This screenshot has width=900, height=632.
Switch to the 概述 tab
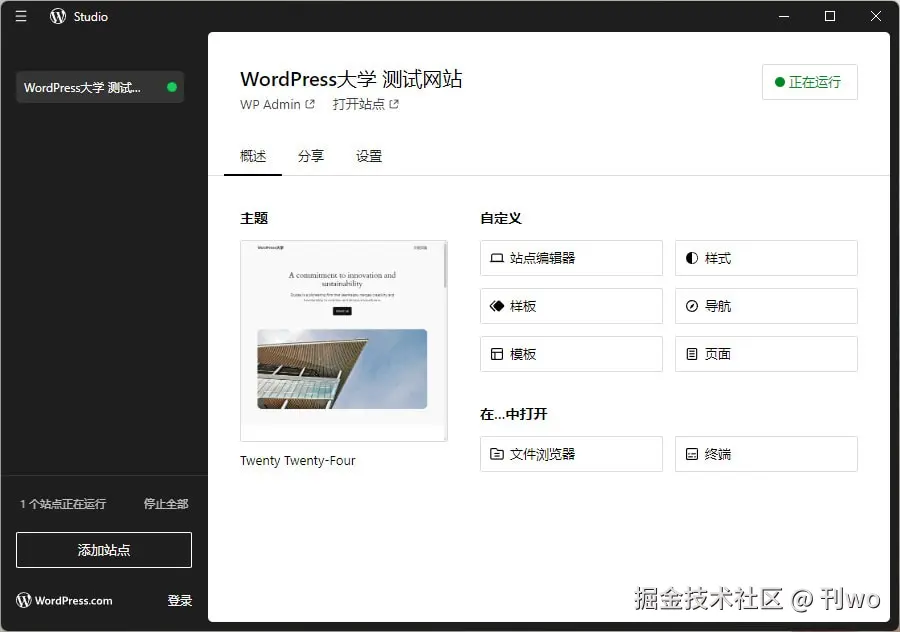253,156
